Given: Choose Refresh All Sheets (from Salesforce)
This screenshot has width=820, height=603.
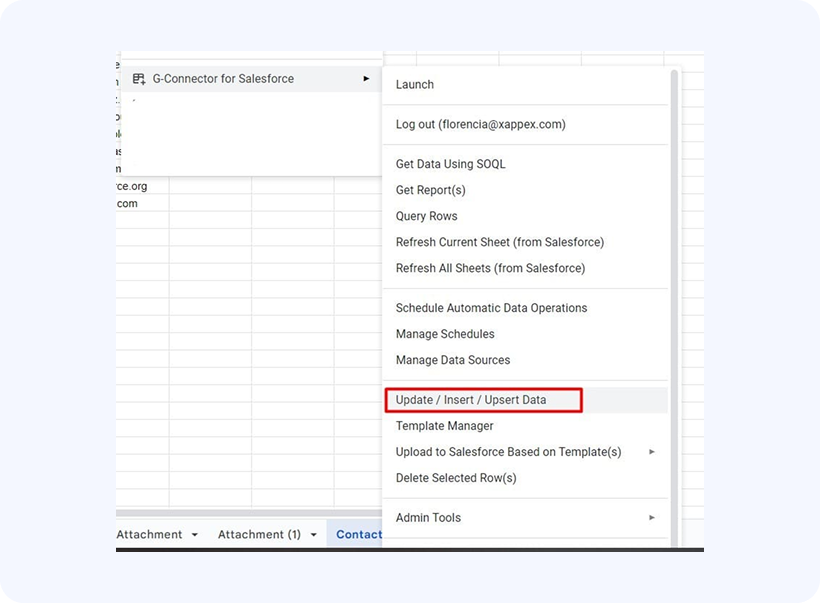Looking at the screenshot, I should [490, 268].
